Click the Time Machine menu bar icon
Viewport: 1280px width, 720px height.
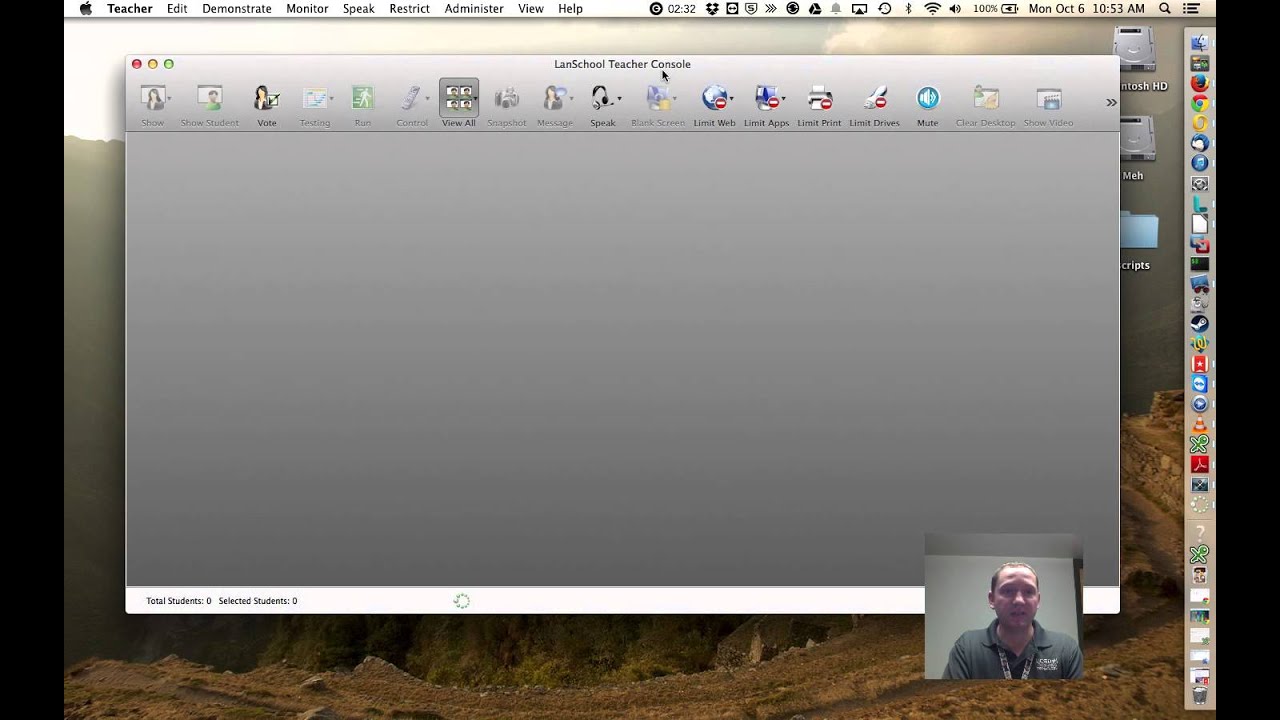tap(884, 8)
